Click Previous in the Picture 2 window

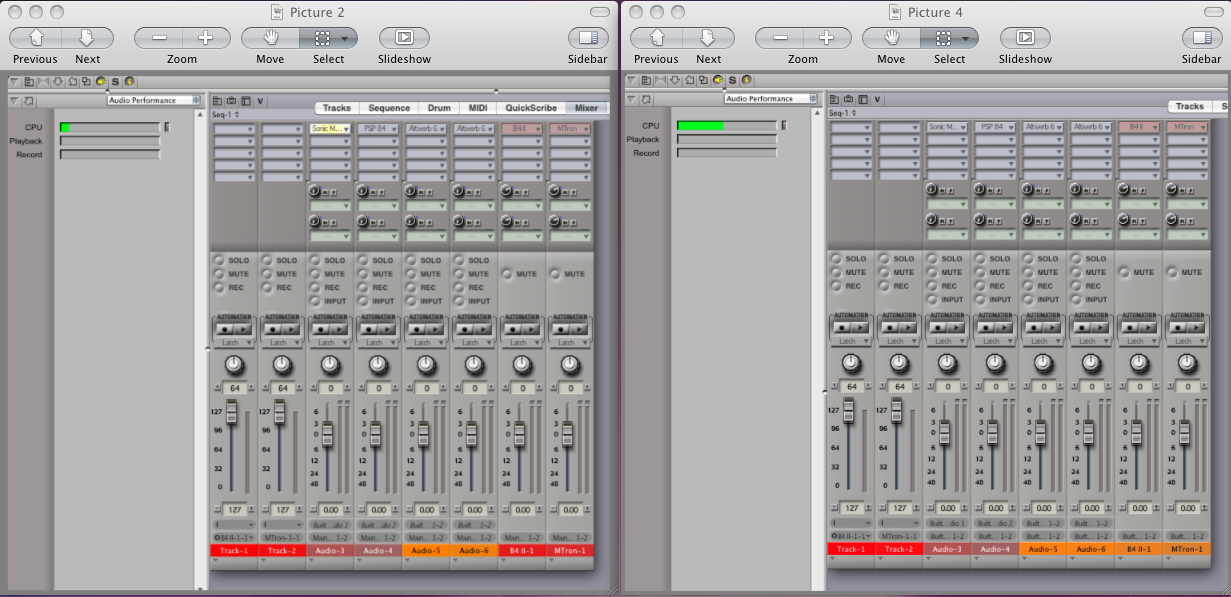click(36, 38)
